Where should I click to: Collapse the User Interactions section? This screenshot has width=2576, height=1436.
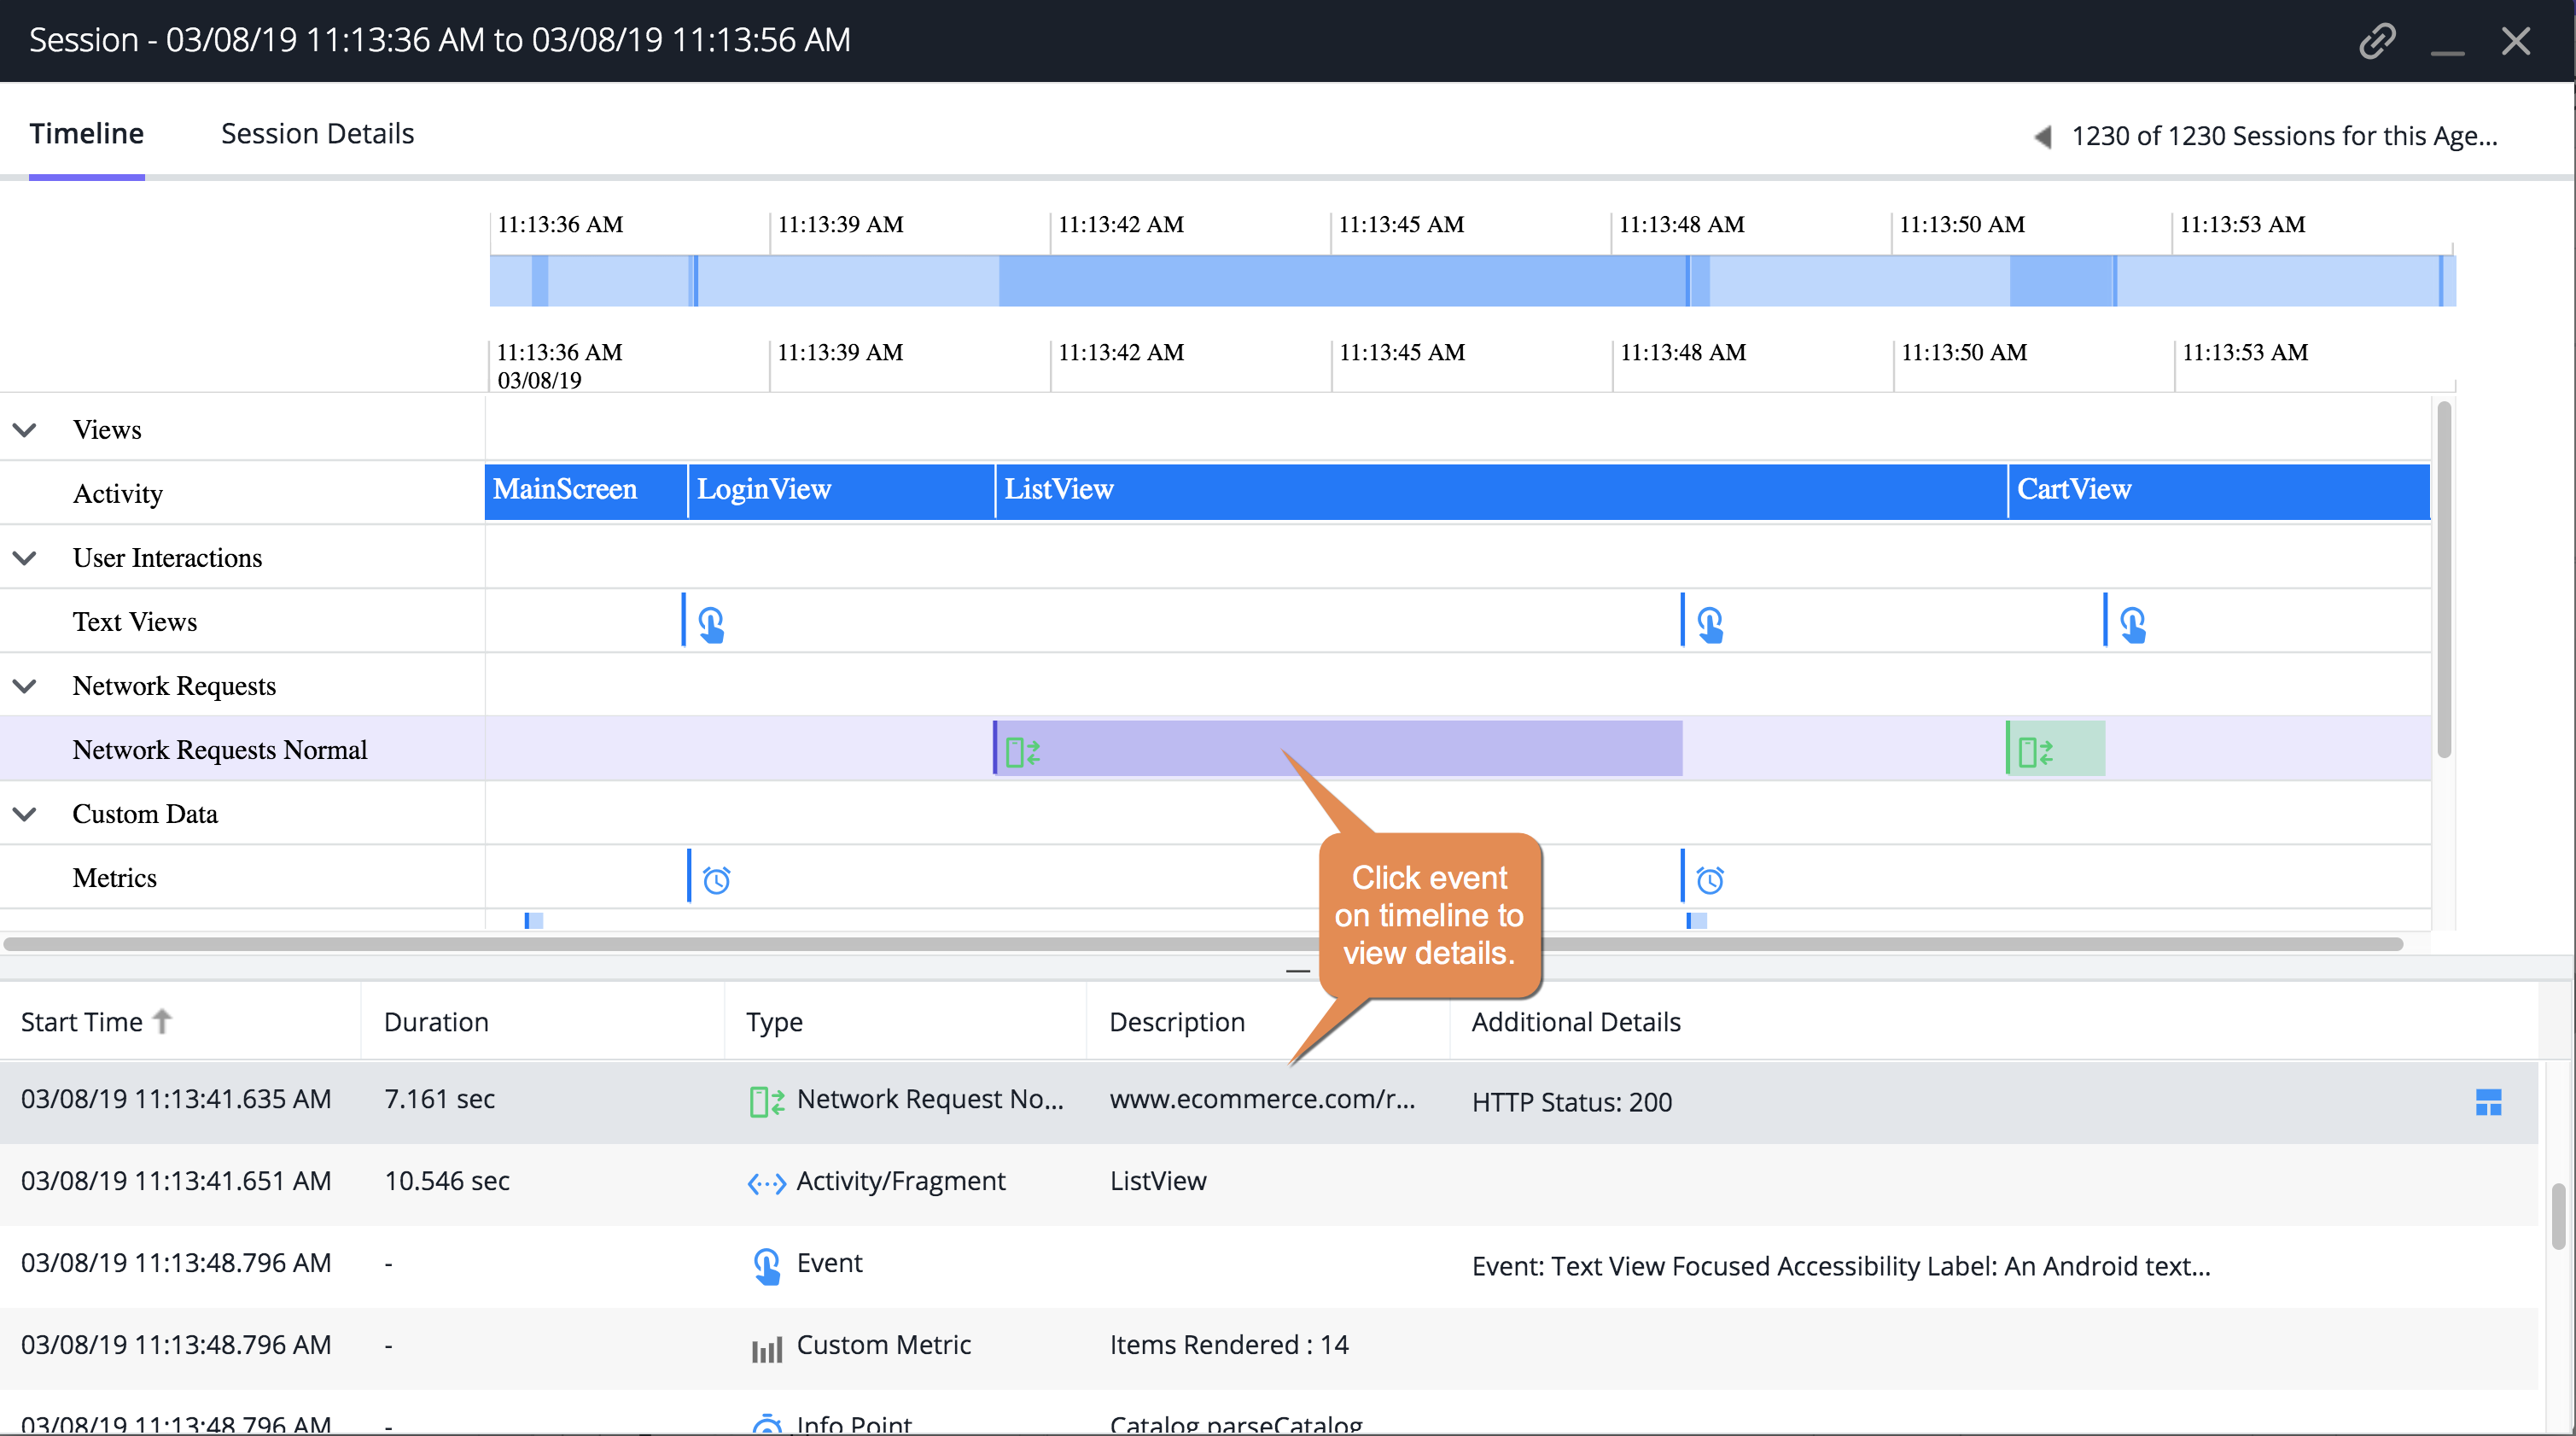tap(25, 558)
